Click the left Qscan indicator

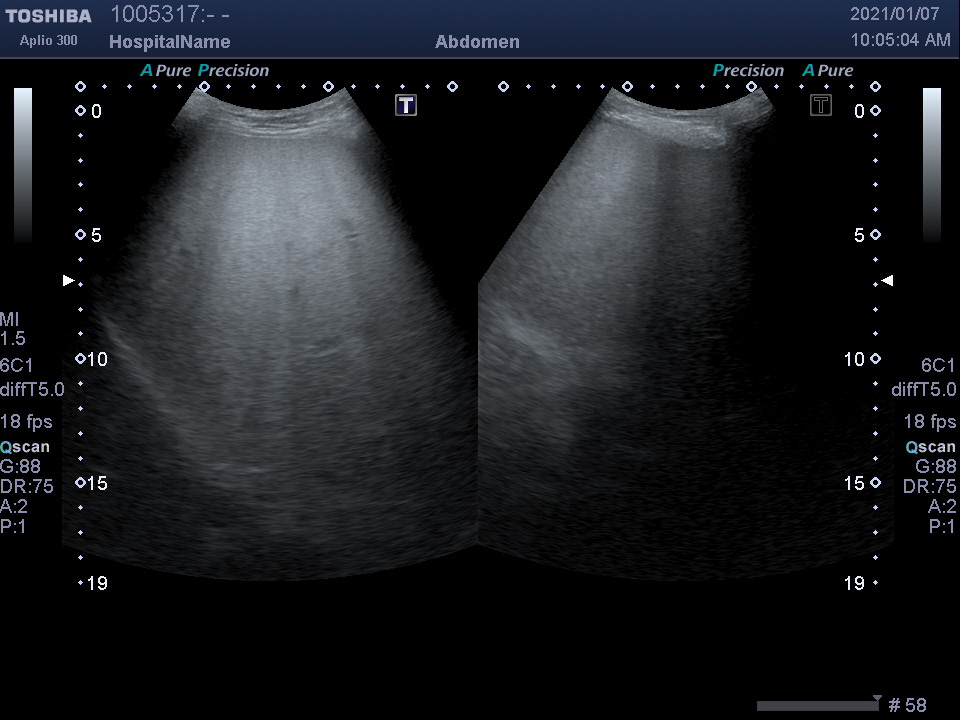[x=25, y=447]
